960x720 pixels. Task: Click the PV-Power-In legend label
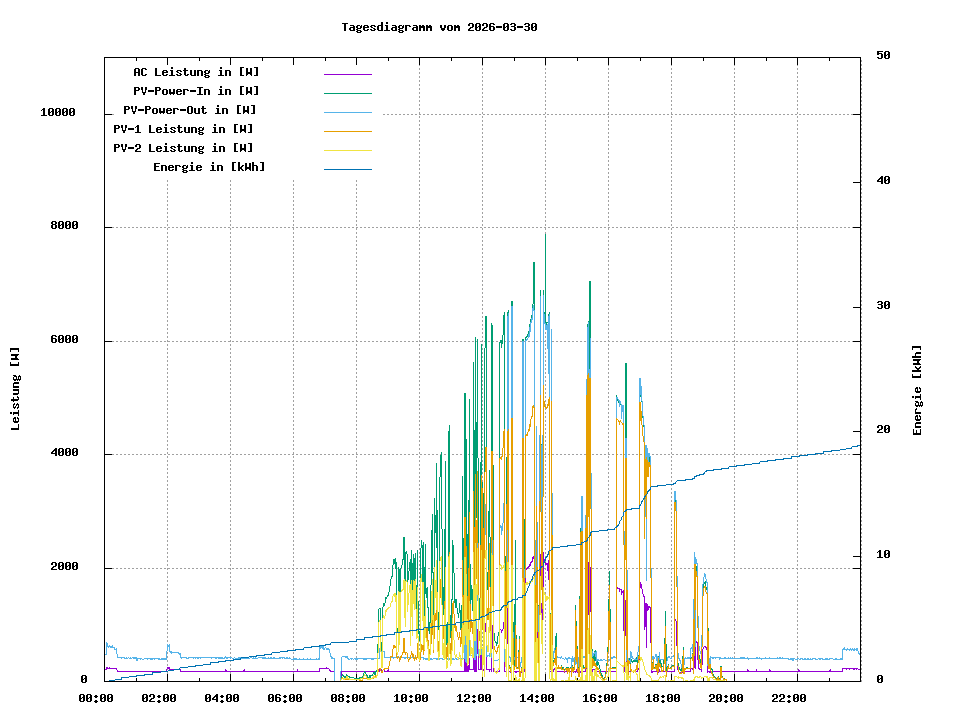point(196,91)
